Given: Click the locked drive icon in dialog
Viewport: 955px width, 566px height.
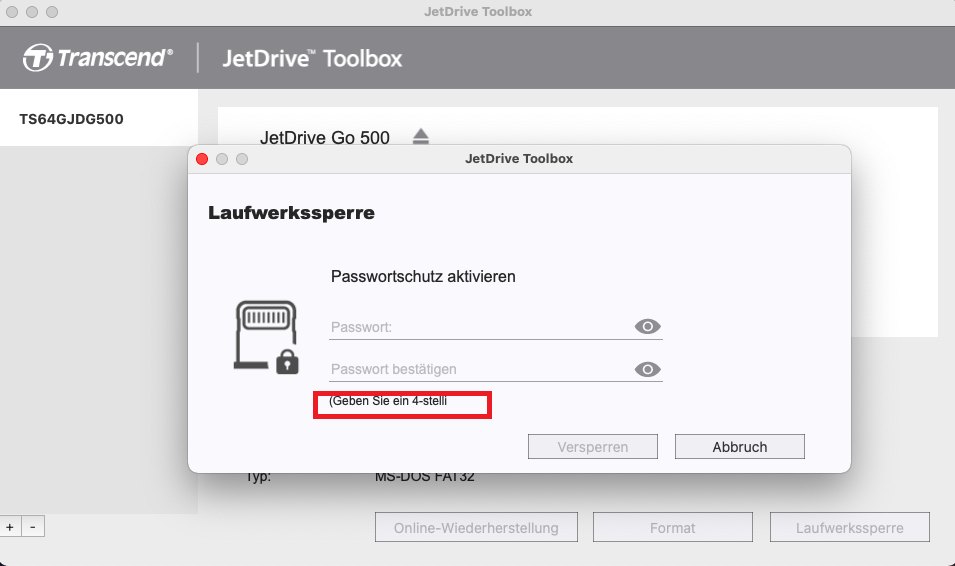Looking at the screenshot, I should pyautogui.click(x=267, y=337).
